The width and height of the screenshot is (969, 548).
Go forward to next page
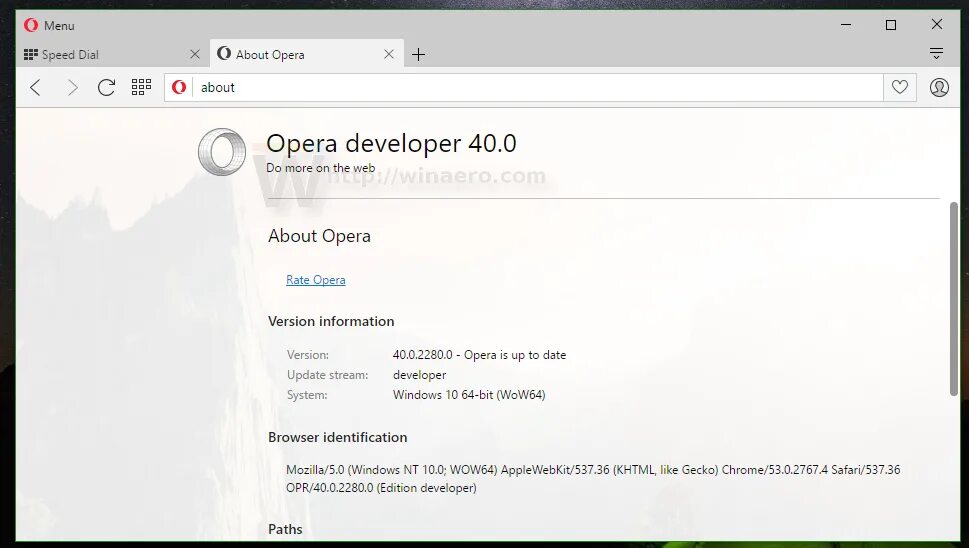point(72,88)
